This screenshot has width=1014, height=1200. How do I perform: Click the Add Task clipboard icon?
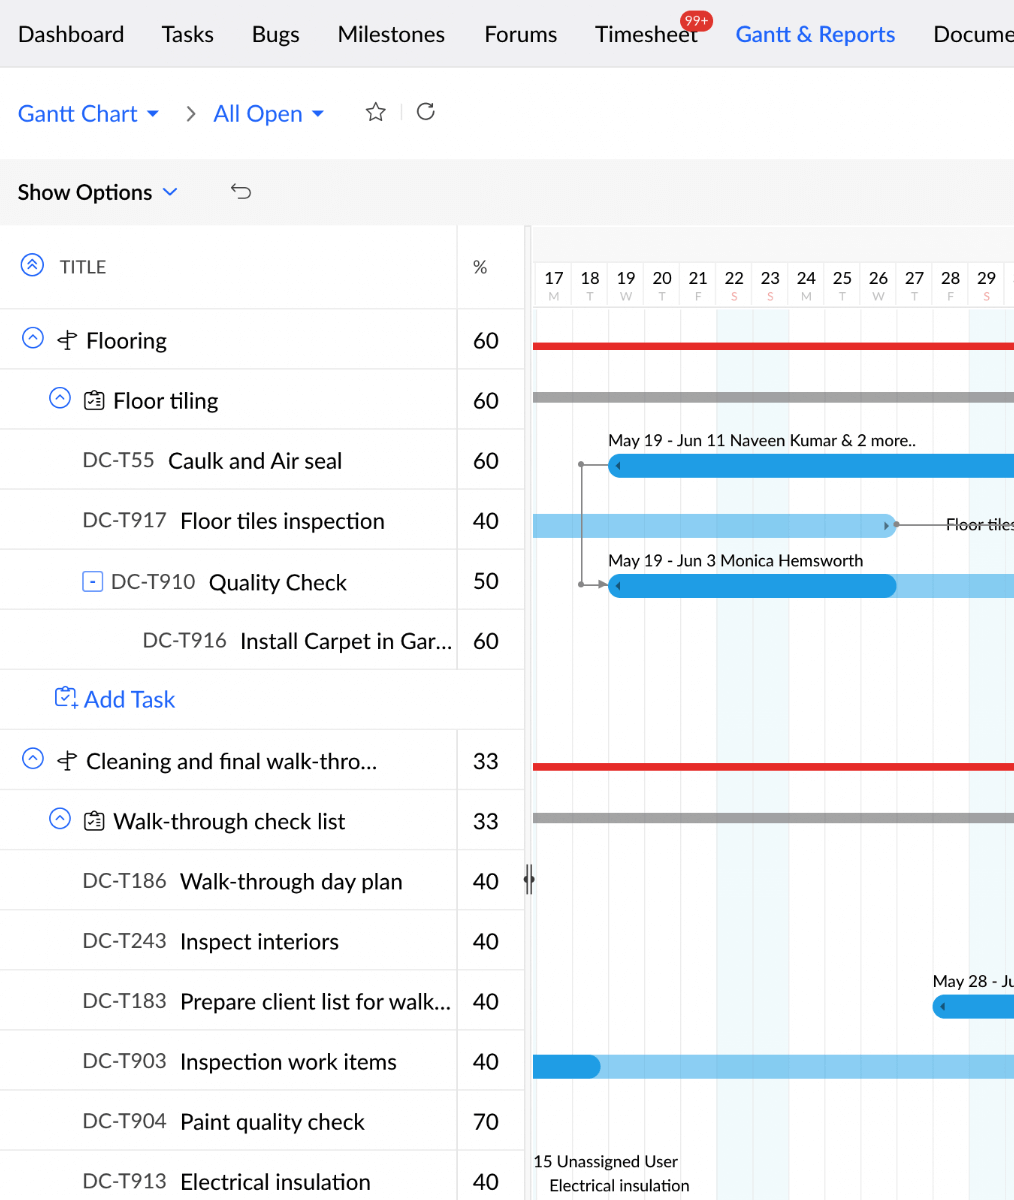pyautogui.click(x=65, y=698)
